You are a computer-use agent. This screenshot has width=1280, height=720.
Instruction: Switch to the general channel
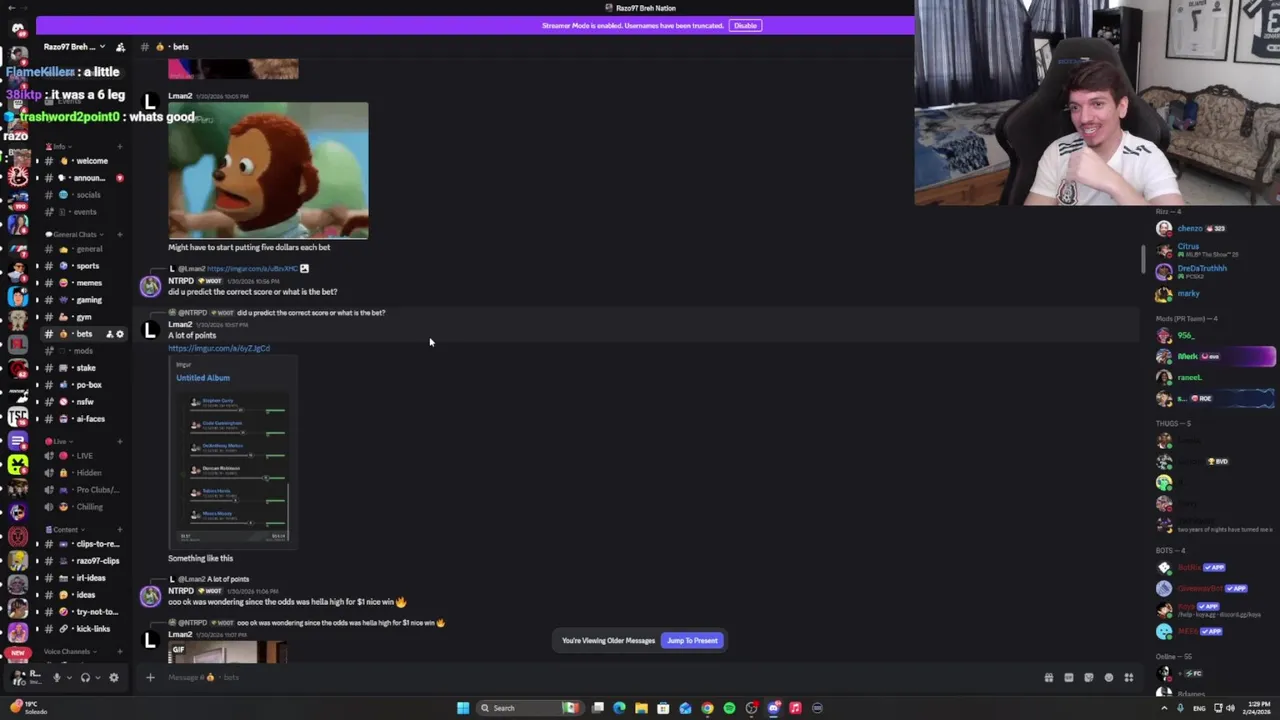85,249
